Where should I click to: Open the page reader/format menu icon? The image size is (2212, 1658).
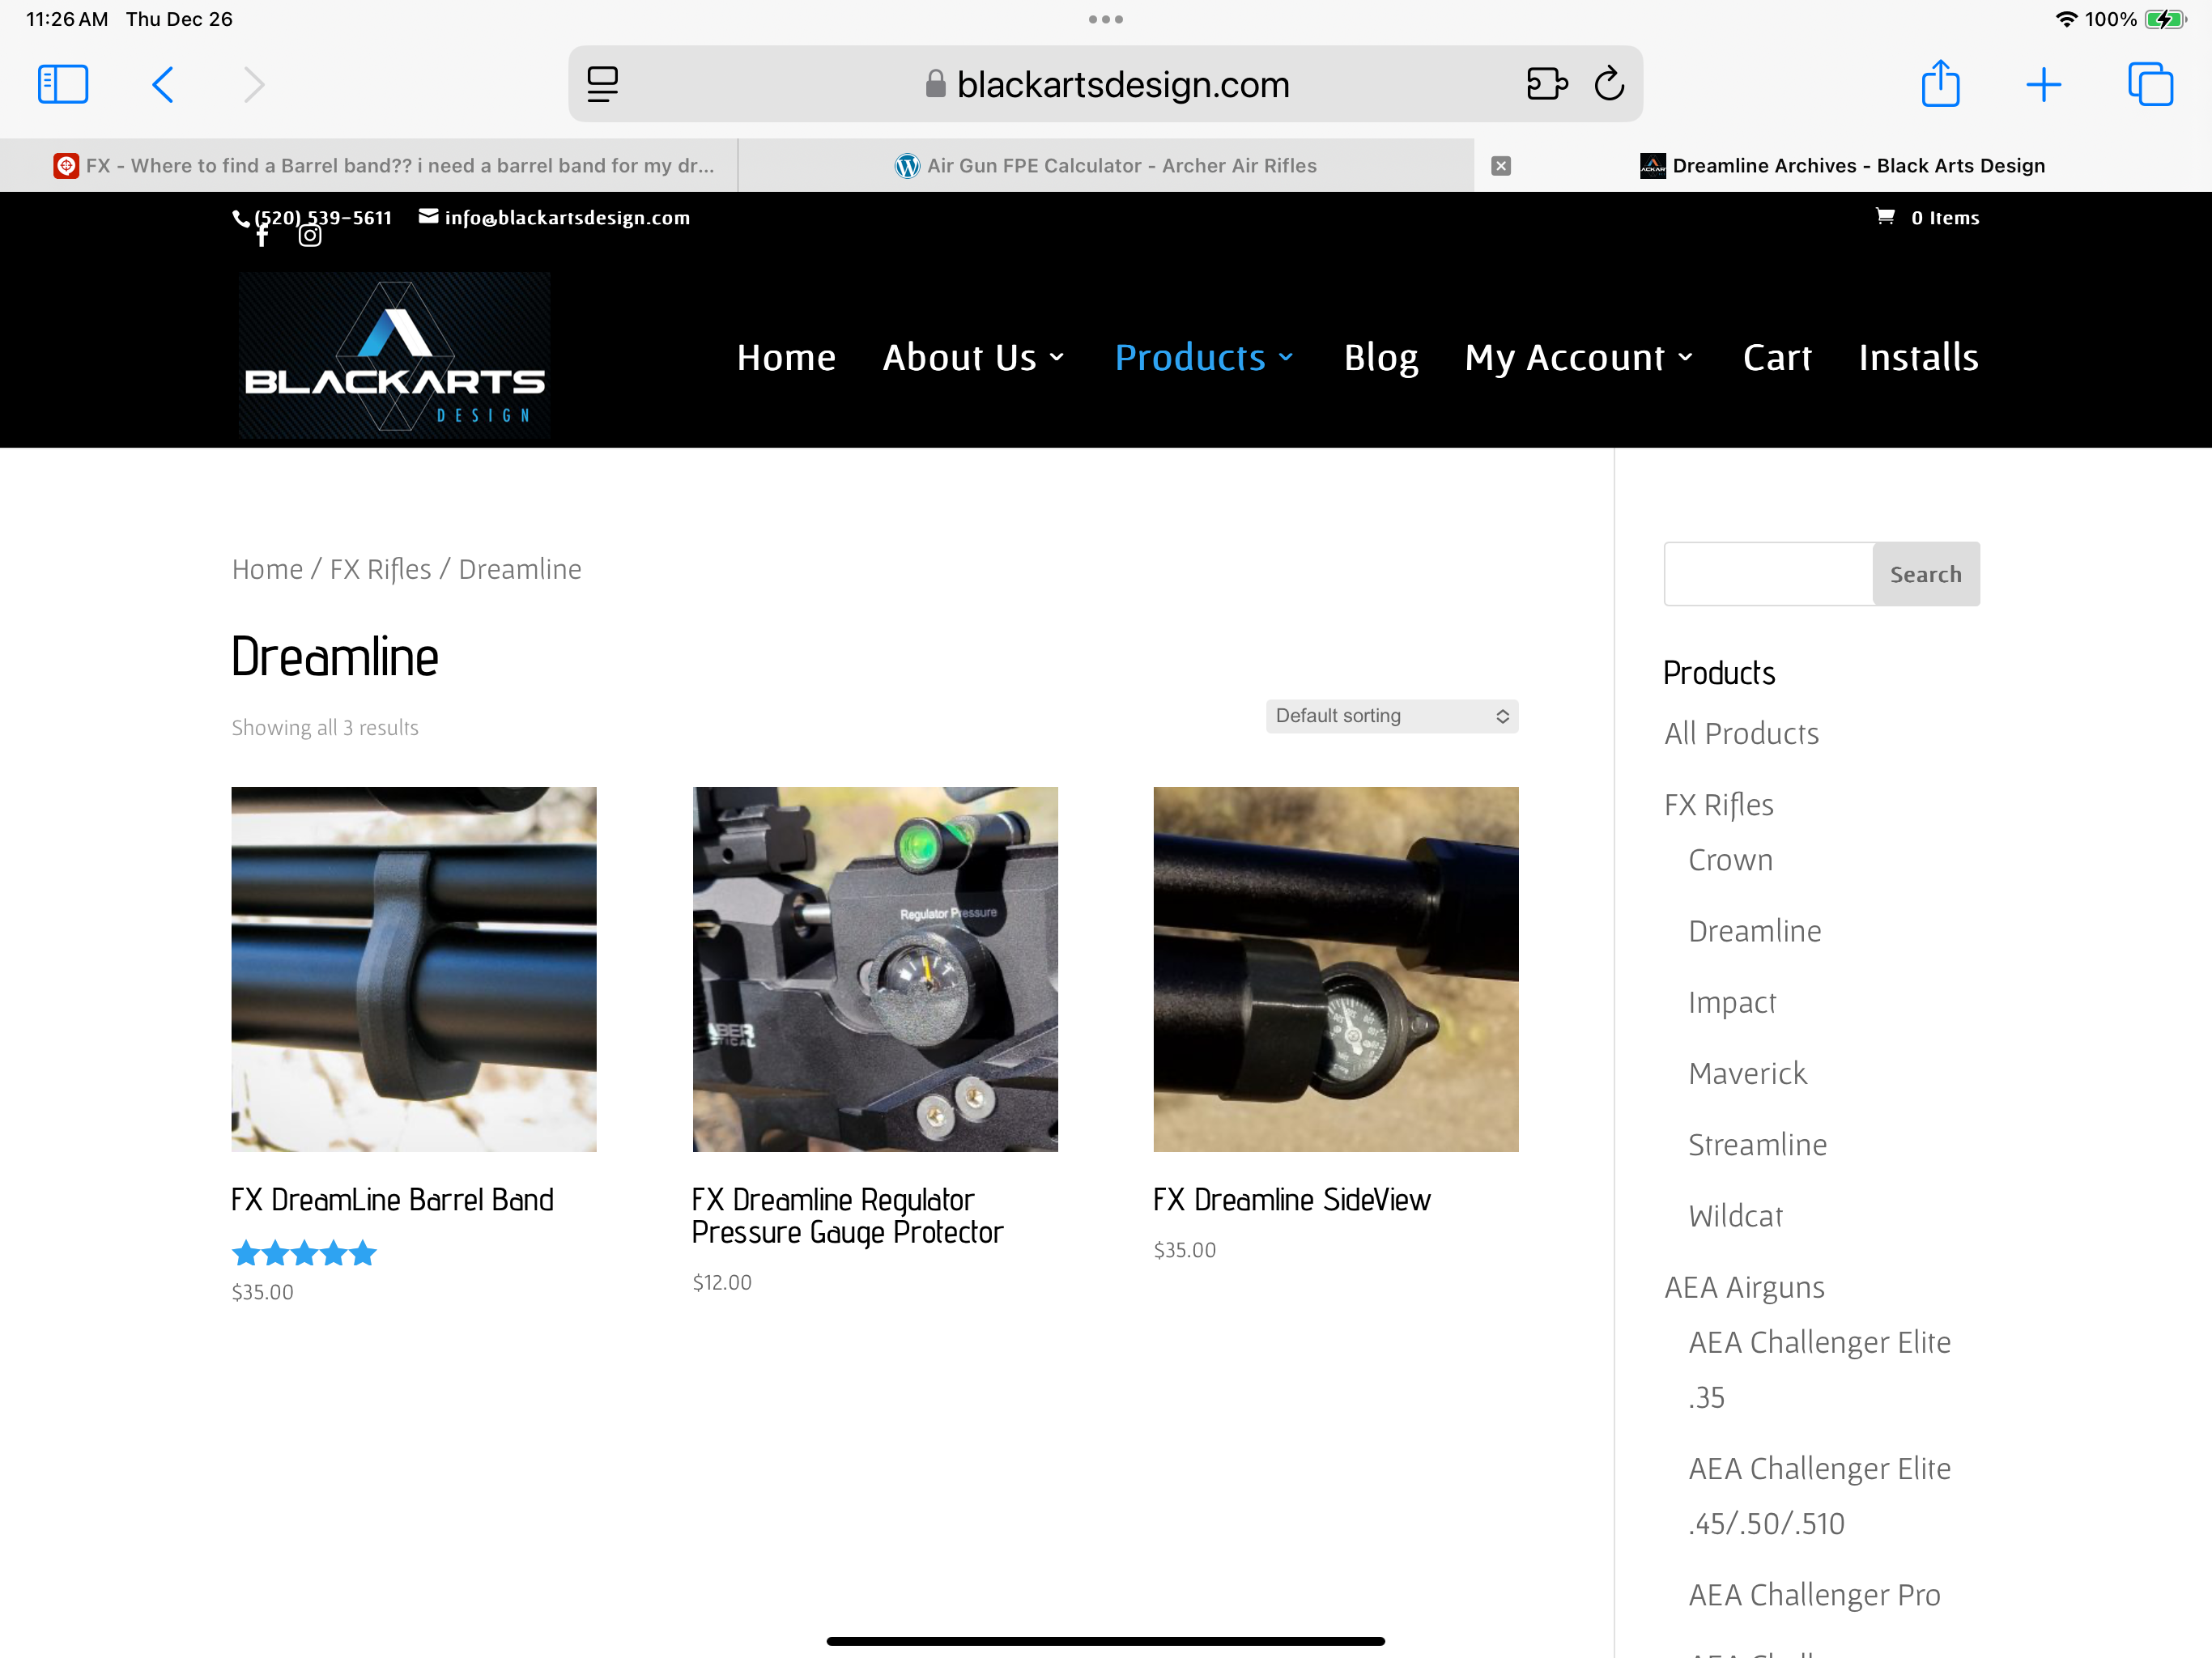click(602, 84)
